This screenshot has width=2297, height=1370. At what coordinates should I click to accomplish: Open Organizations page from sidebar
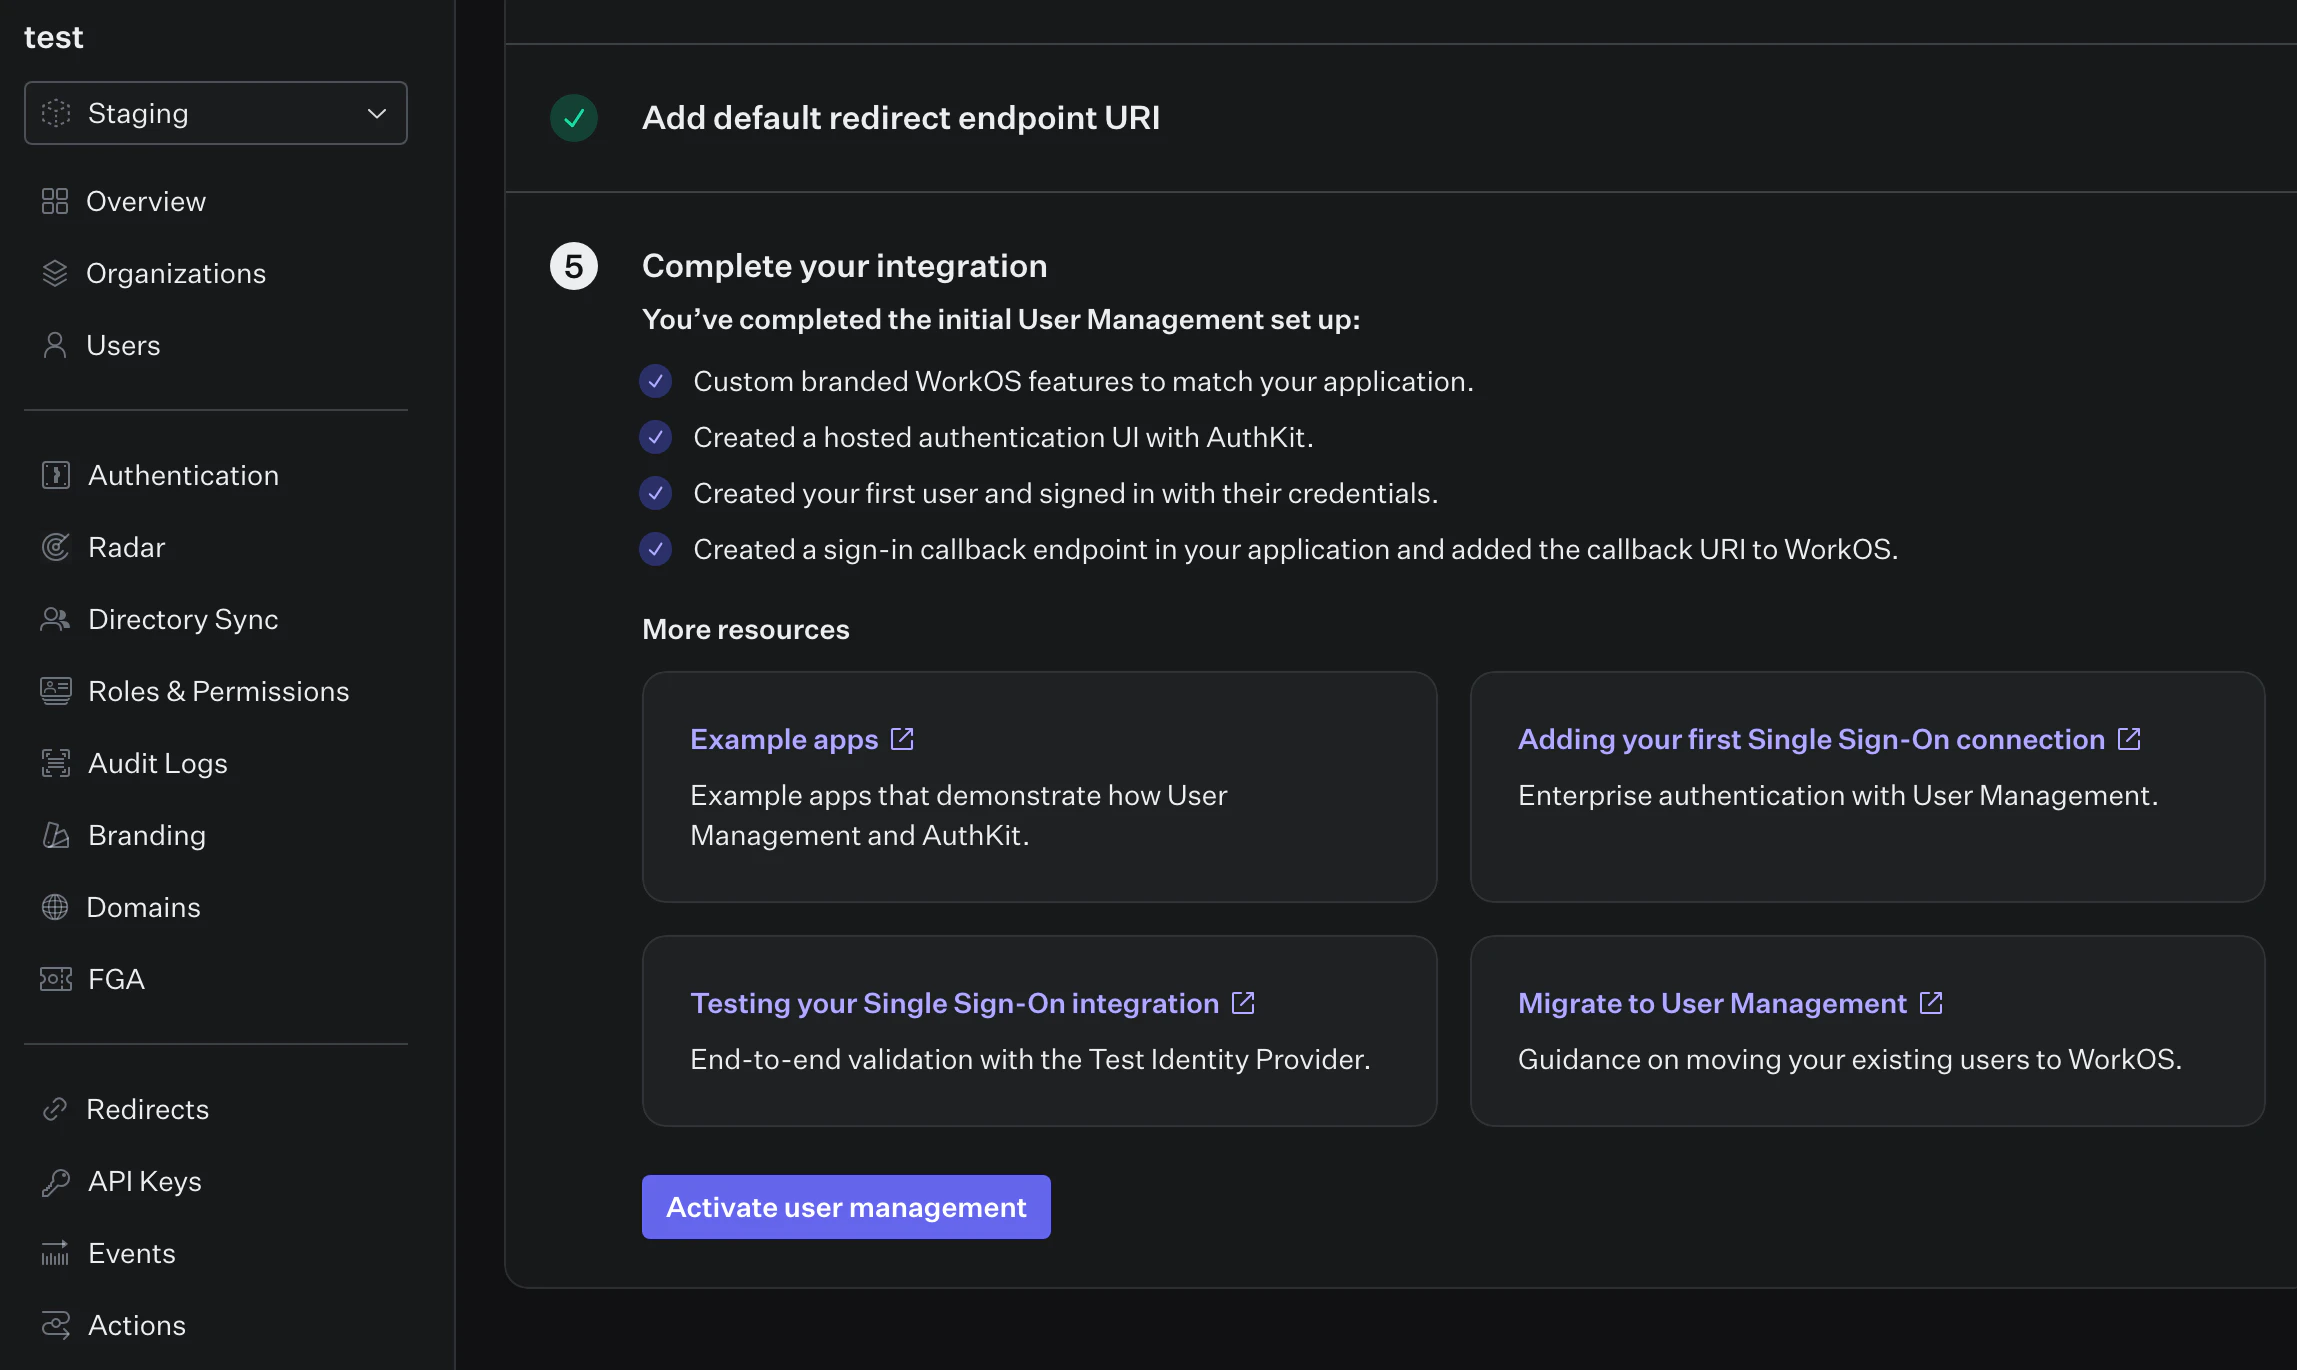pyautogui.click(x=176, y=273)
